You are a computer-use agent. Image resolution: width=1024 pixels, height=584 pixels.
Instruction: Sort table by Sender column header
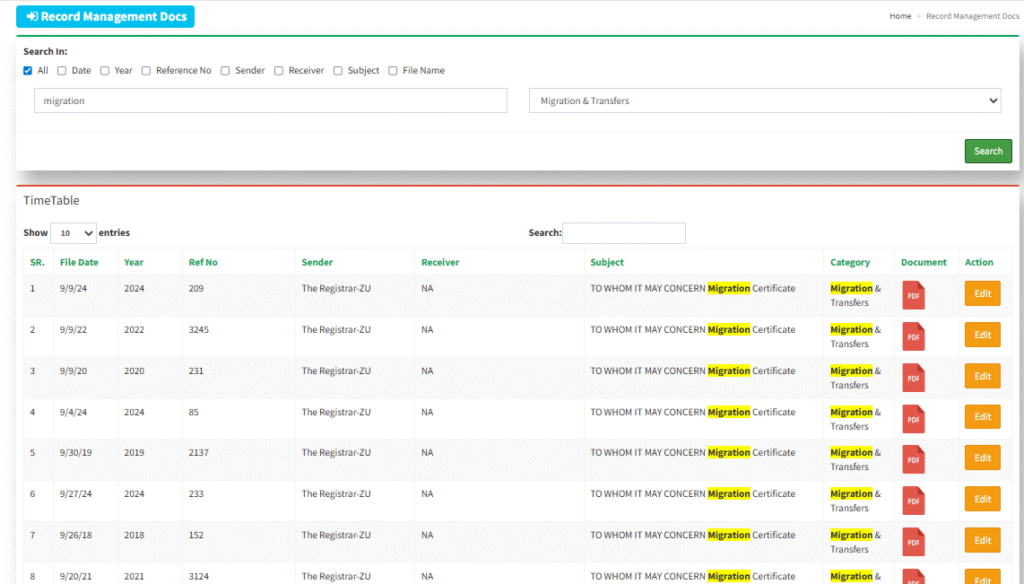pyautogui.click(x=317, y=263)
